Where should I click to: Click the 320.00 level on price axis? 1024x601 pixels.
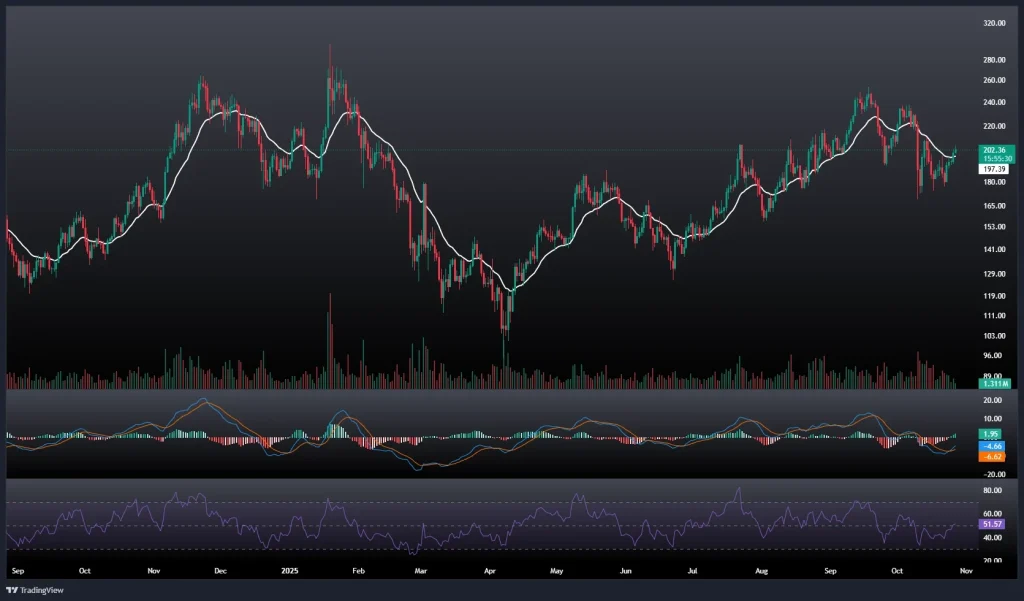click(994, 23)
